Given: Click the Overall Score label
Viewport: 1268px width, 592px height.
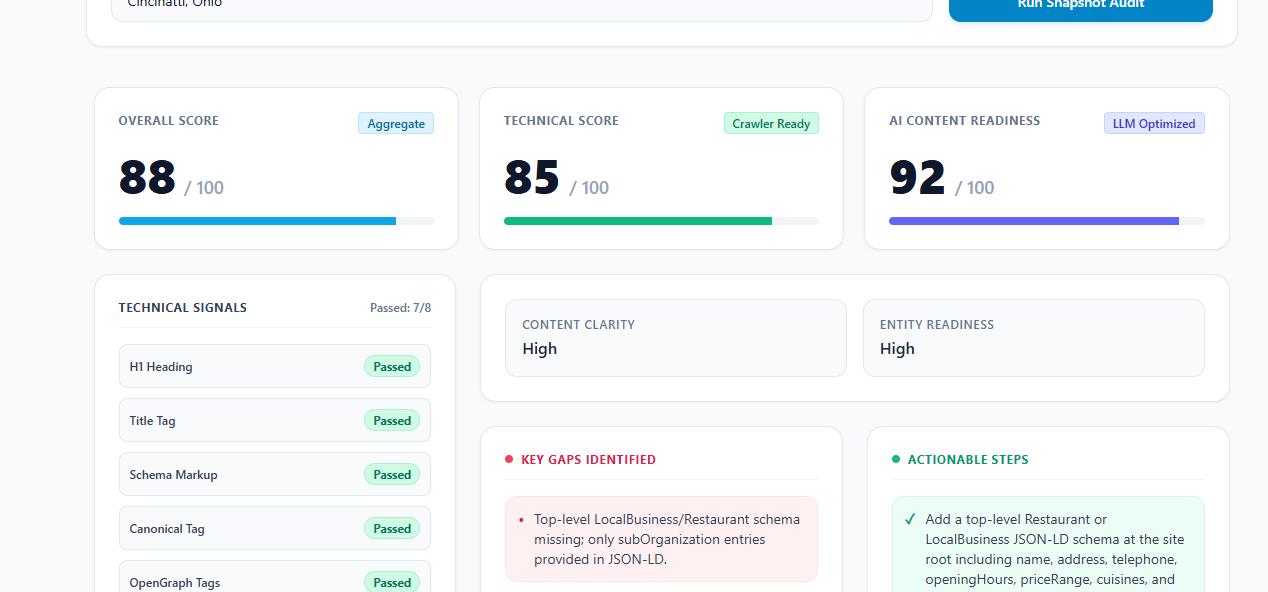Looking at the screenshot, I should pyautogui.click(x=168, y=121).
